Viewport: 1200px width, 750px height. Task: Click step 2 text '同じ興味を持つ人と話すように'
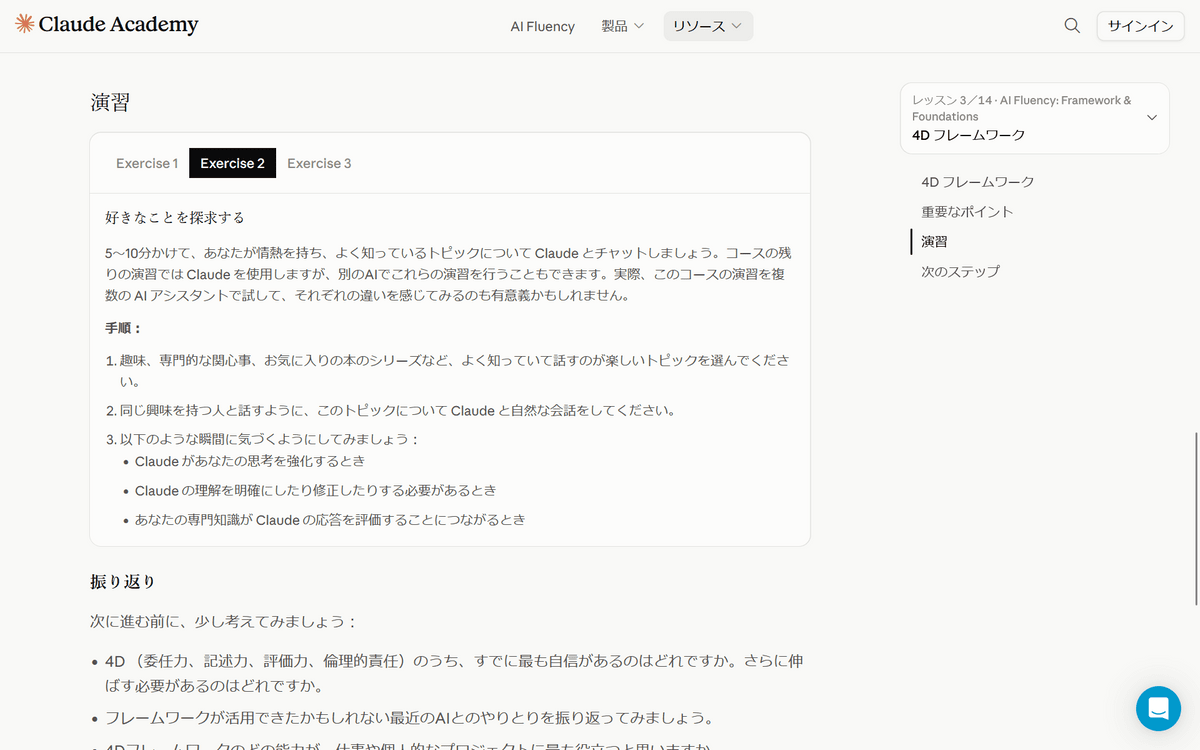click(x=397, y=411)
